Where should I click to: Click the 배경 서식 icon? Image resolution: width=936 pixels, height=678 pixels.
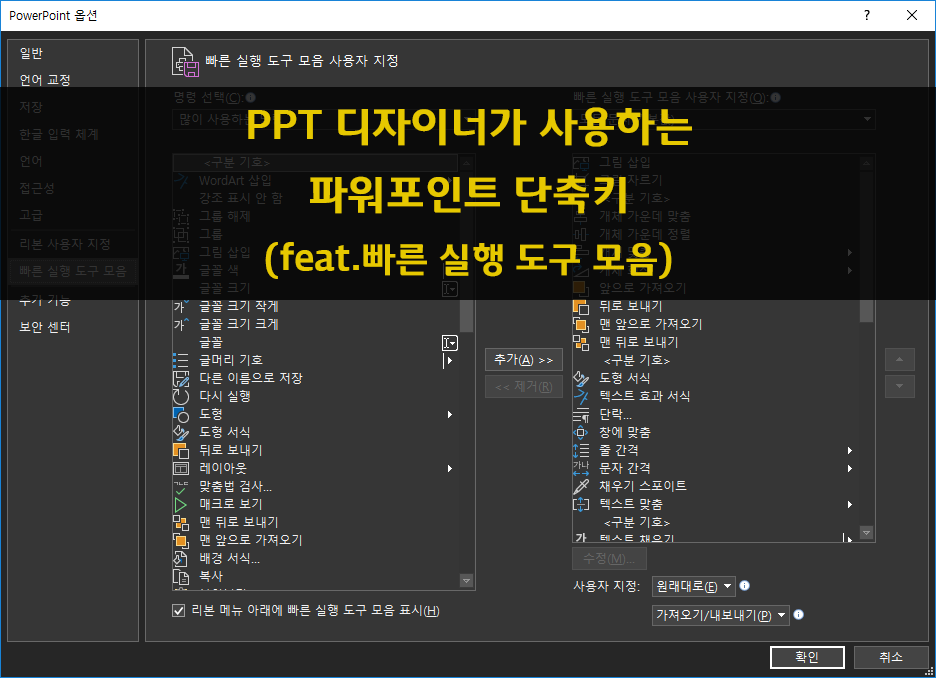pyautogui.click(x=181, y=559)
